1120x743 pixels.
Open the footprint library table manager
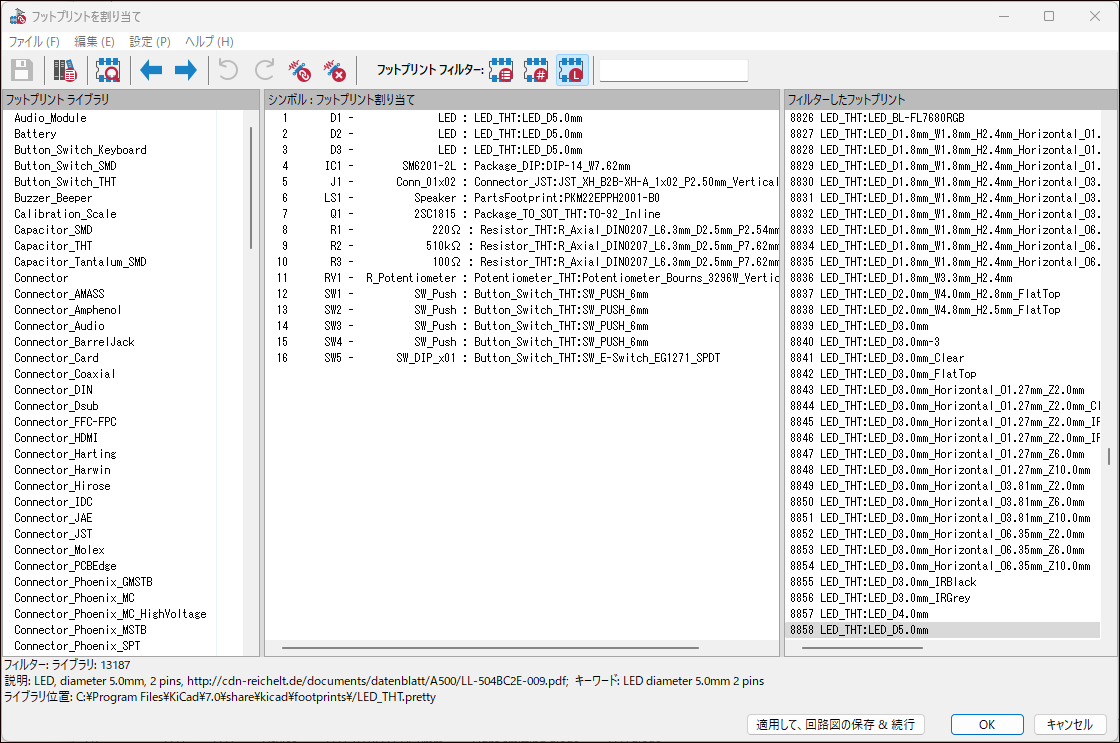pyautogui.click(x=65, y=70)
